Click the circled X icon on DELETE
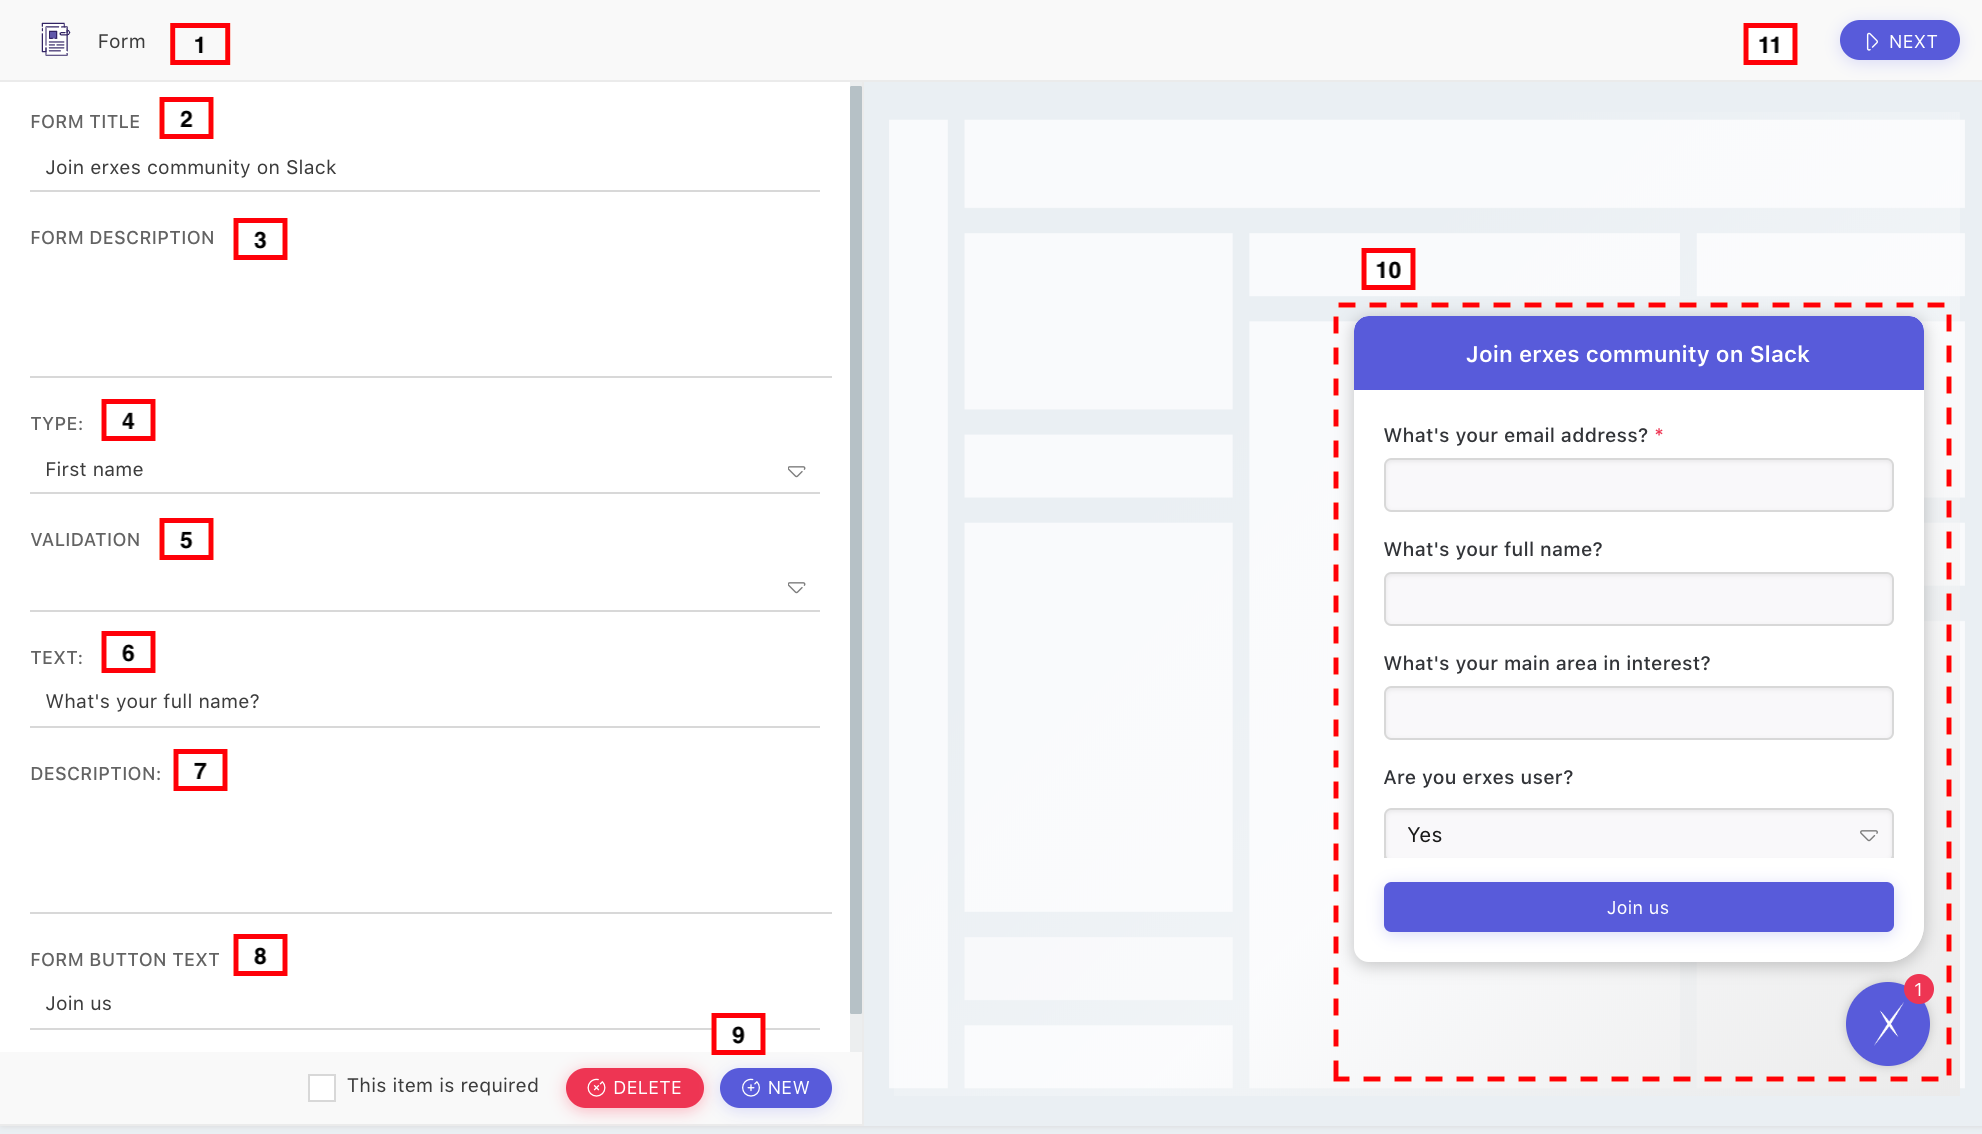The width and height of the screenshot is (1982, 1134). coord(597,1088)
